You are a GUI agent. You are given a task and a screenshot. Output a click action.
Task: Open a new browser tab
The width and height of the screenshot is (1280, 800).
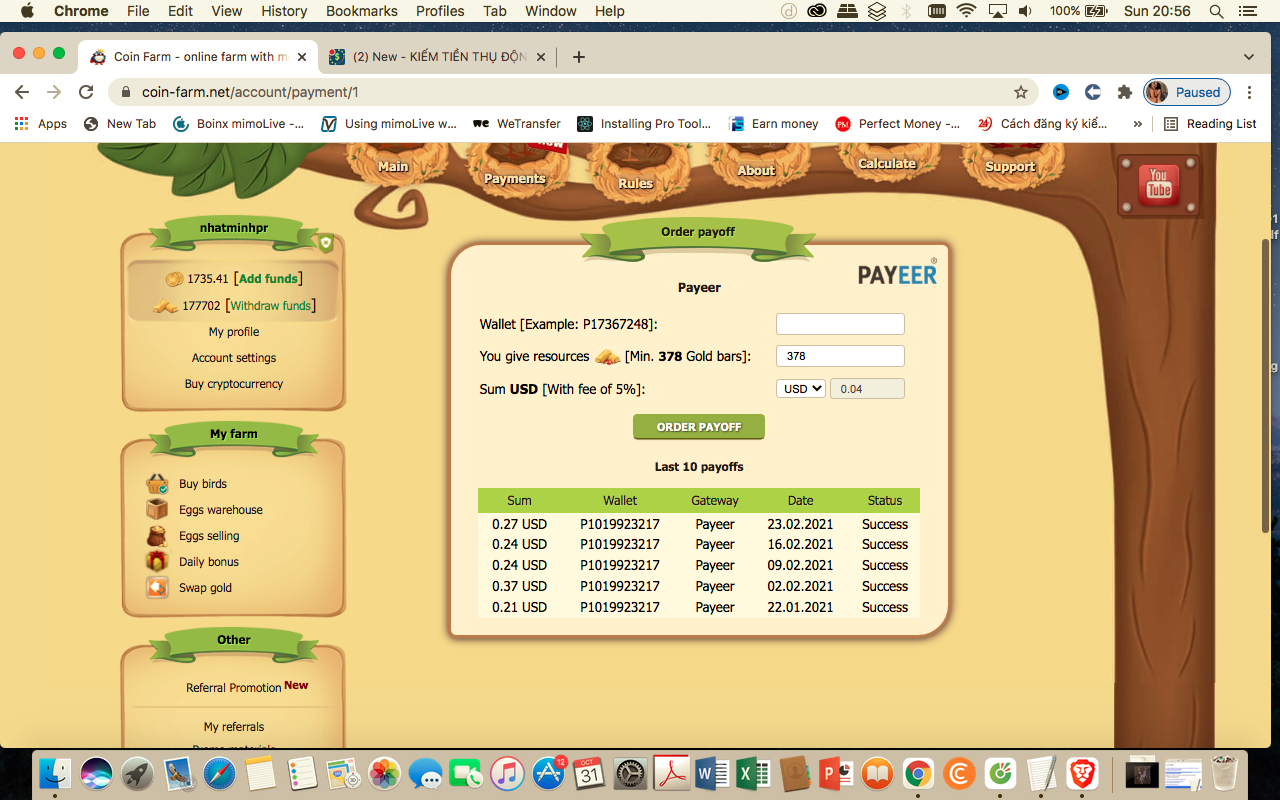(579, 57)
